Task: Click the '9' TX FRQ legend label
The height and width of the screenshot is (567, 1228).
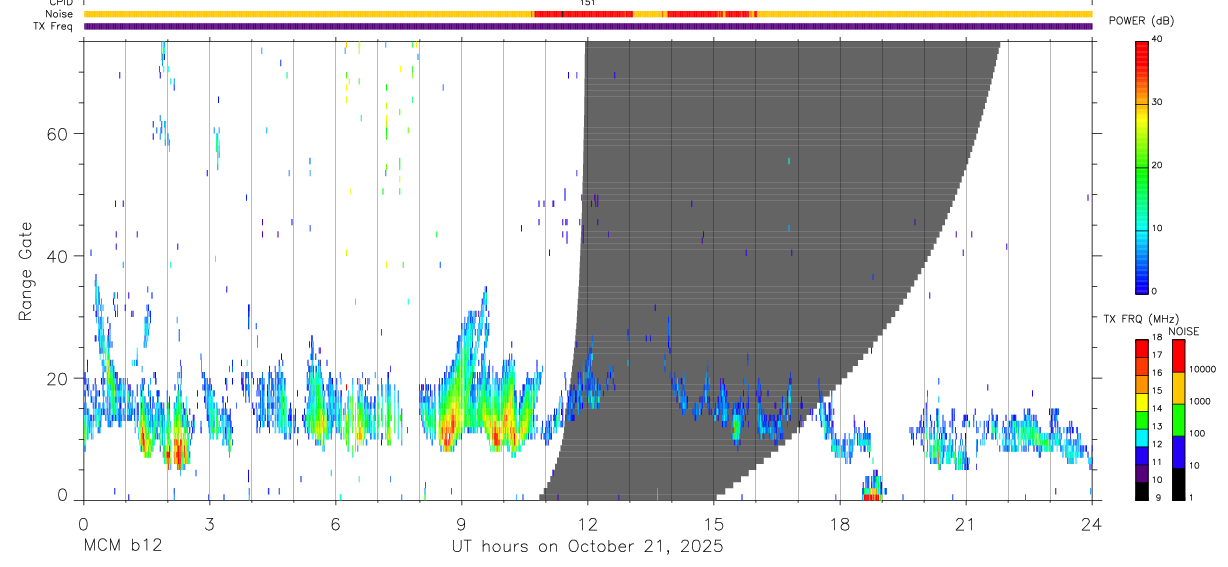Action: tap(1156, 497)
